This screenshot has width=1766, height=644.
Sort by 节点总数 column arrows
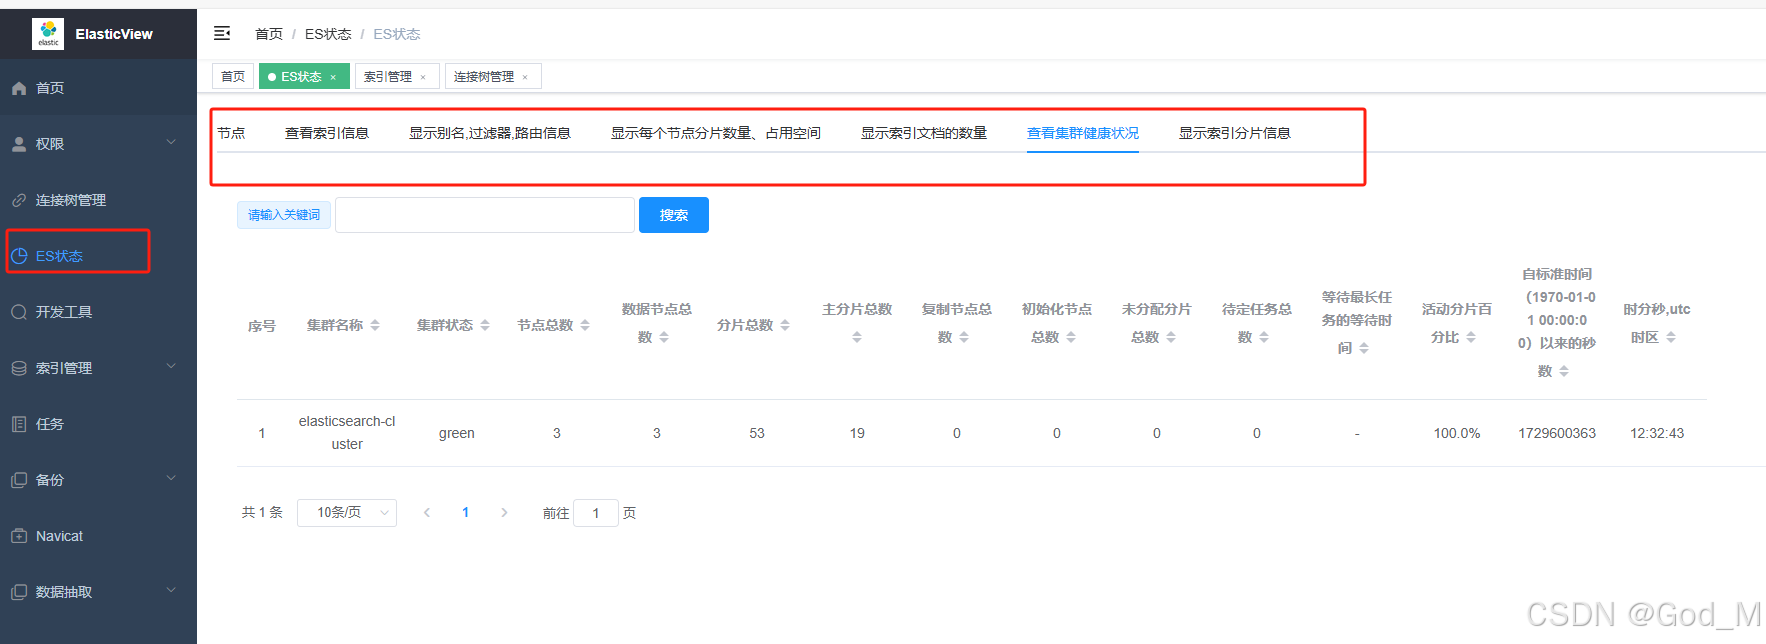[x=585, y=325]
